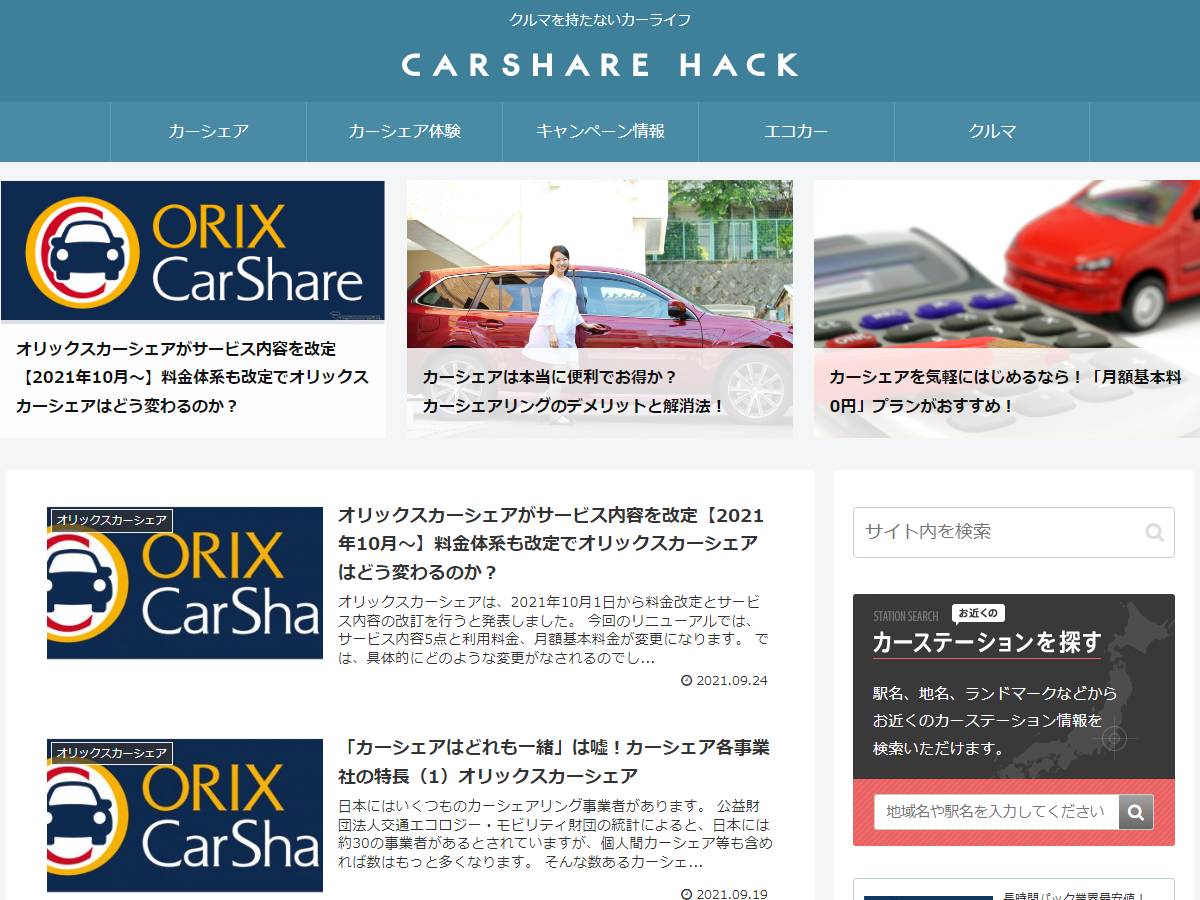The height and width of the screenshot is (900, 1200).
Task: Select the エコカー navigation item
Action: pos(796,131)
